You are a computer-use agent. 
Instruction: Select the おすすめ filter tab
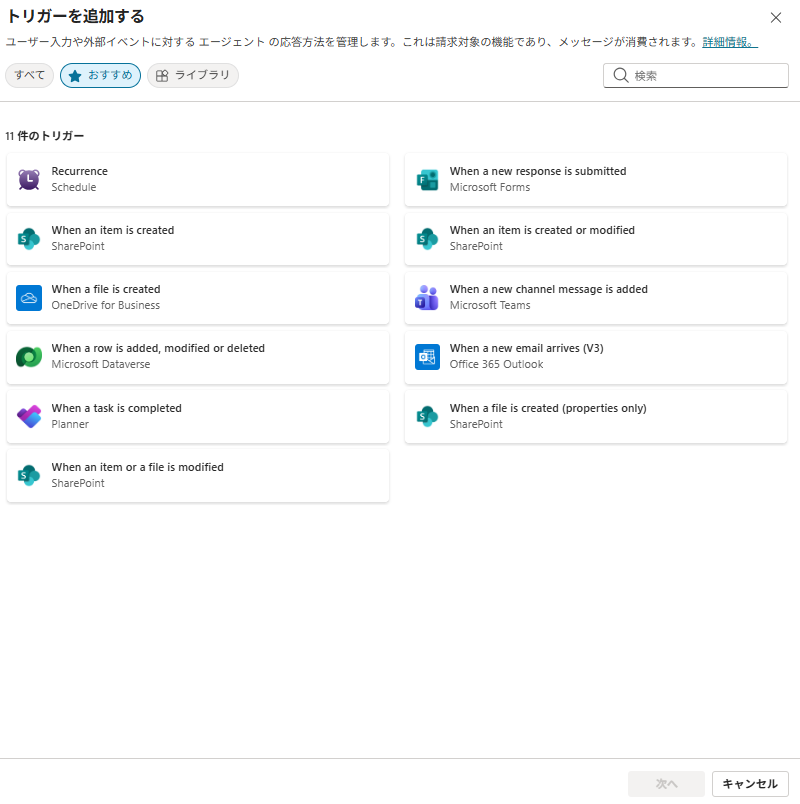pyautogui.click(x=100, y=75)
